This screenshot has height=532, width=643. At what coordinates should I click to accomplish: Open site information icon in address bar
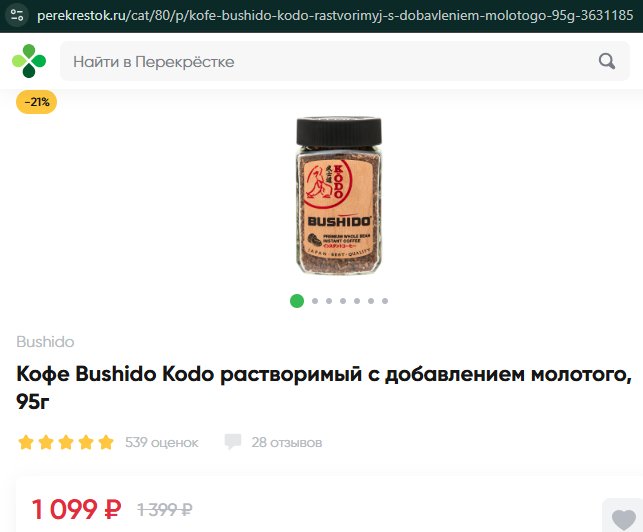pyautogui.click(x=17, y=16)
